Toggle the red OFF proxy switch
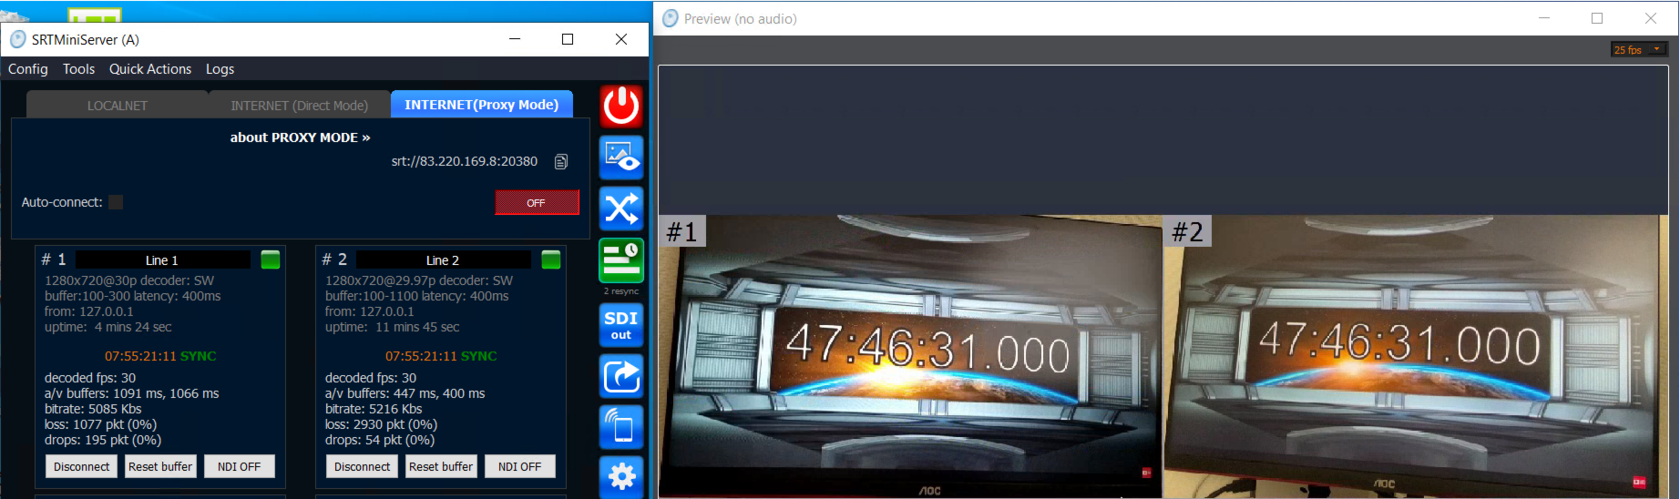This screenshot has width=1680, height=499. 537,202
